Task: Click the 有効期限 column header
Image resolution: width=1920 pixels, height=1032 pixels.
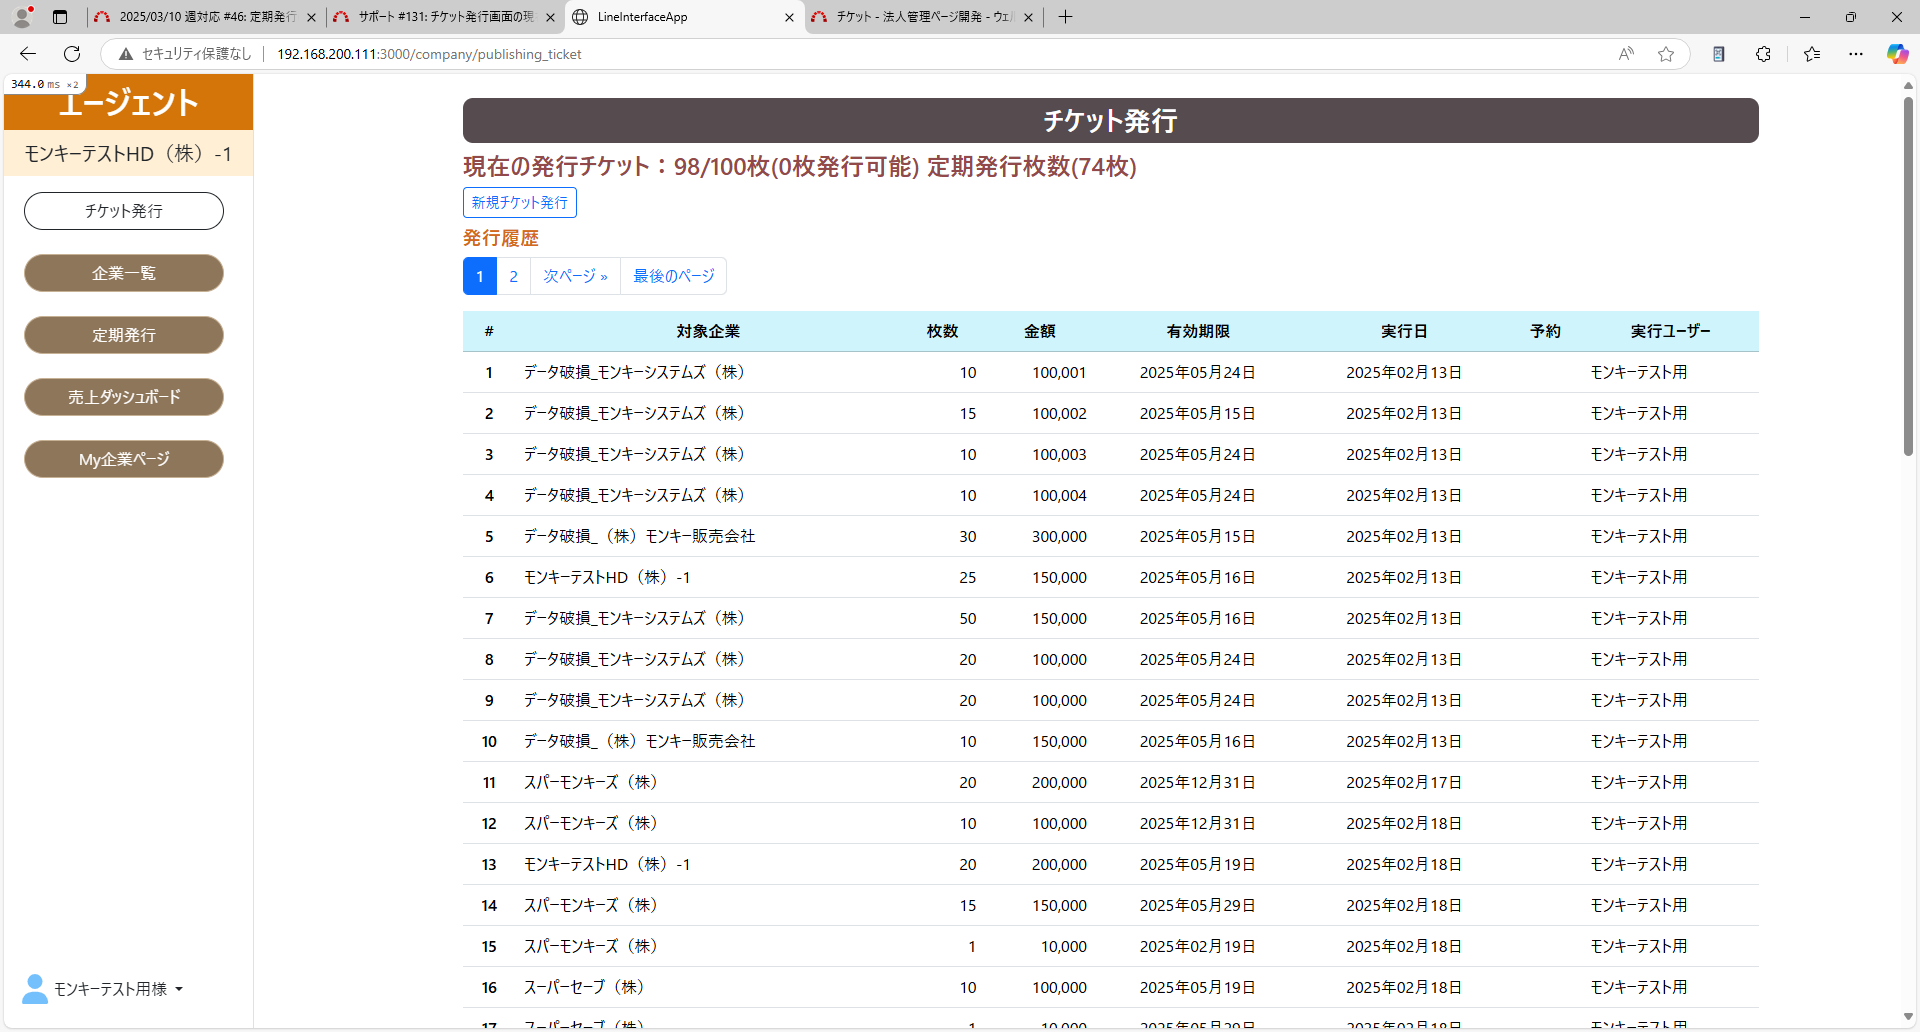Action: tap(1198, 331)
